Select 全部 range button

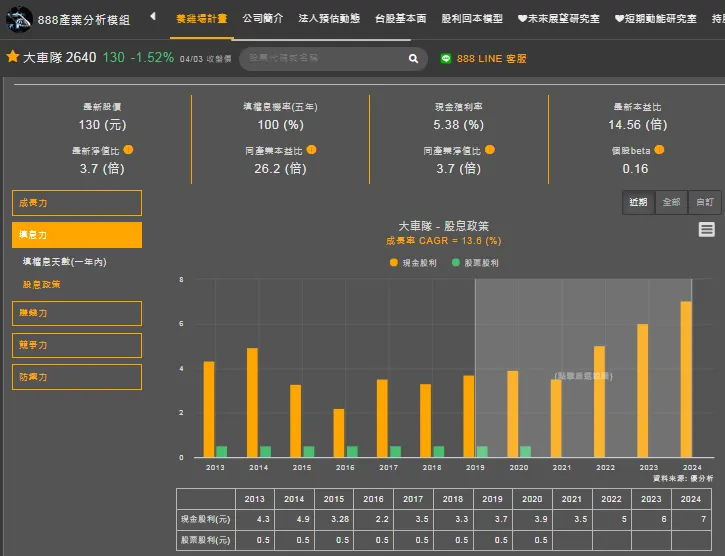tap(671, 202)
